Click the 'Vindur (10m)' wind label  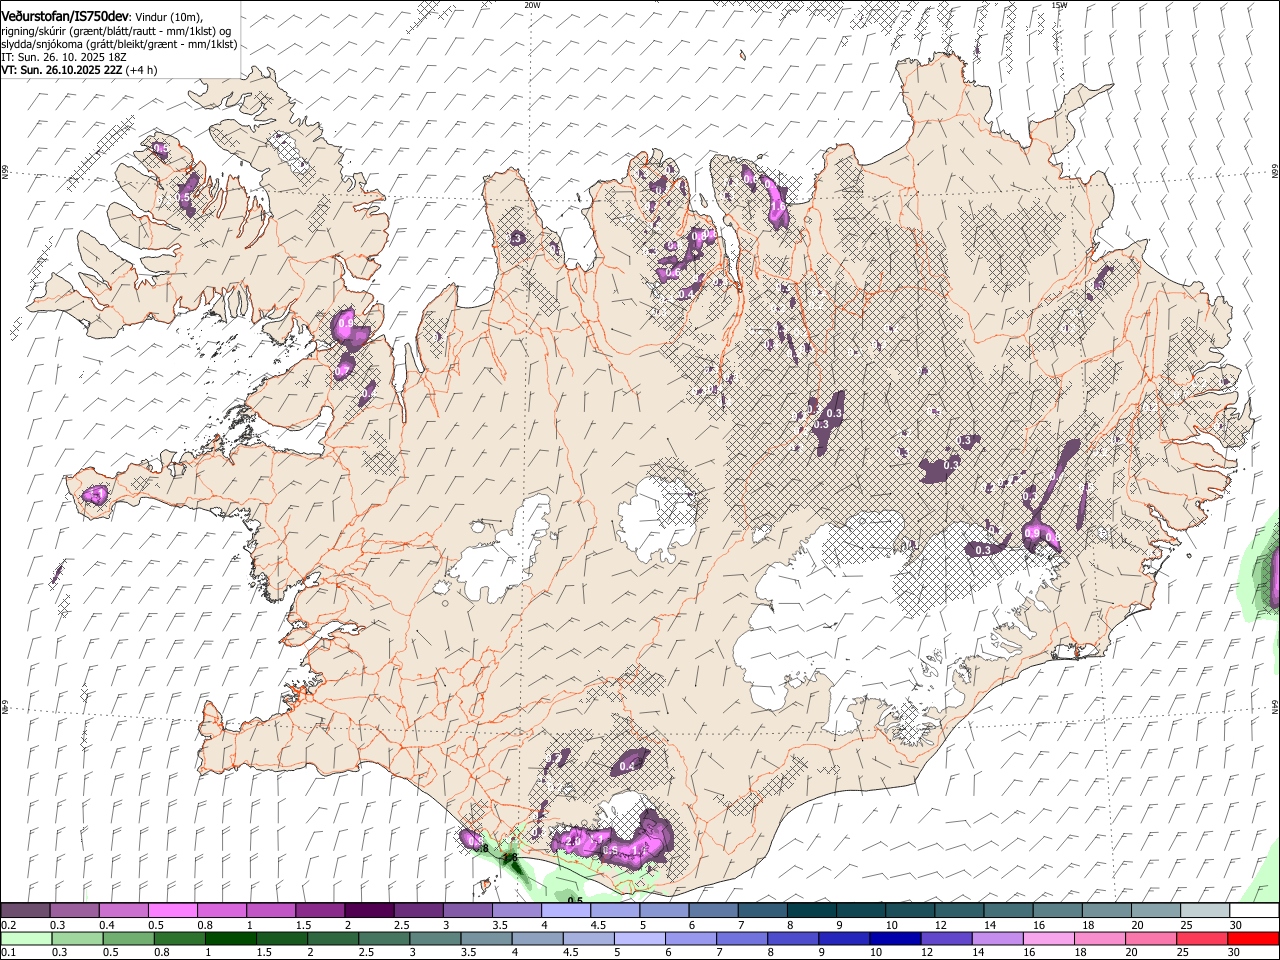(x=167, y=16)
